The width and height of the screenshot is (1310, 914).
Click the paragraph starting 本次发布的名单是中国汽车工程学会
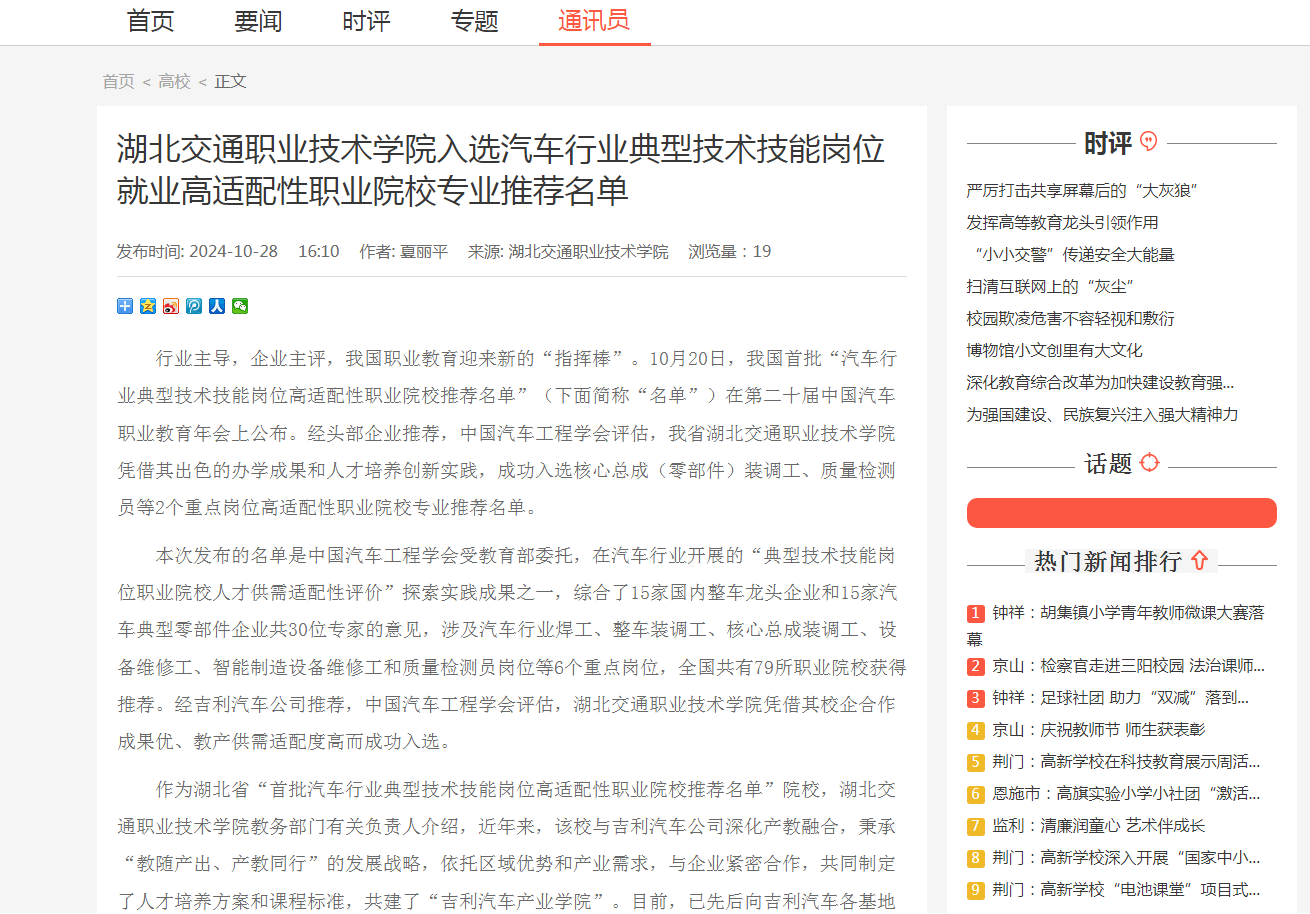(512, 647)
